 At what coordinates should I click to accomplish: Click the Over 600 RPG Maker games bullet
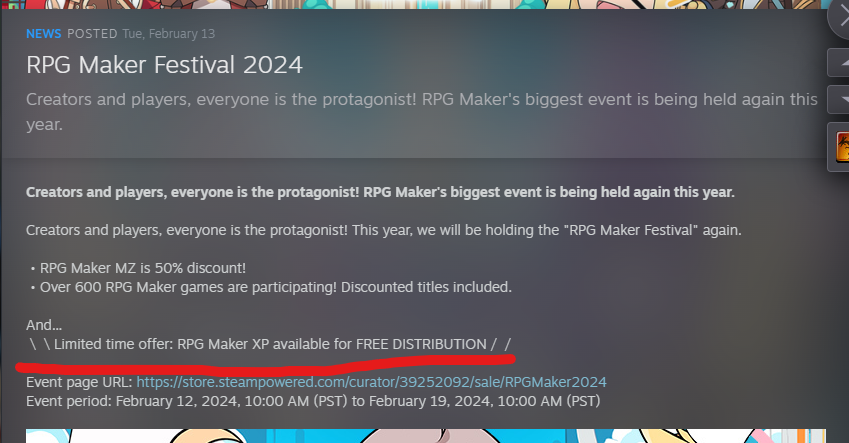coord(271,287)
